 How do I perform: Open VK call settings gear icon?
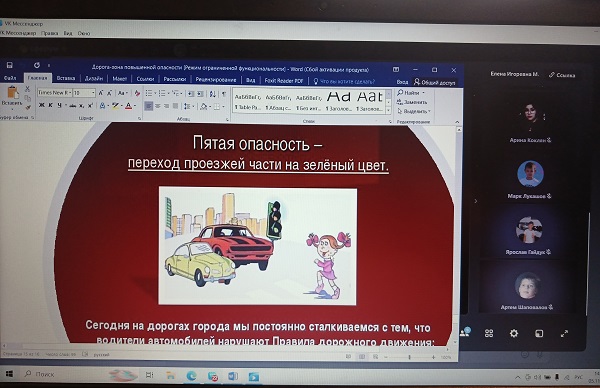click(x=514, y=333)
